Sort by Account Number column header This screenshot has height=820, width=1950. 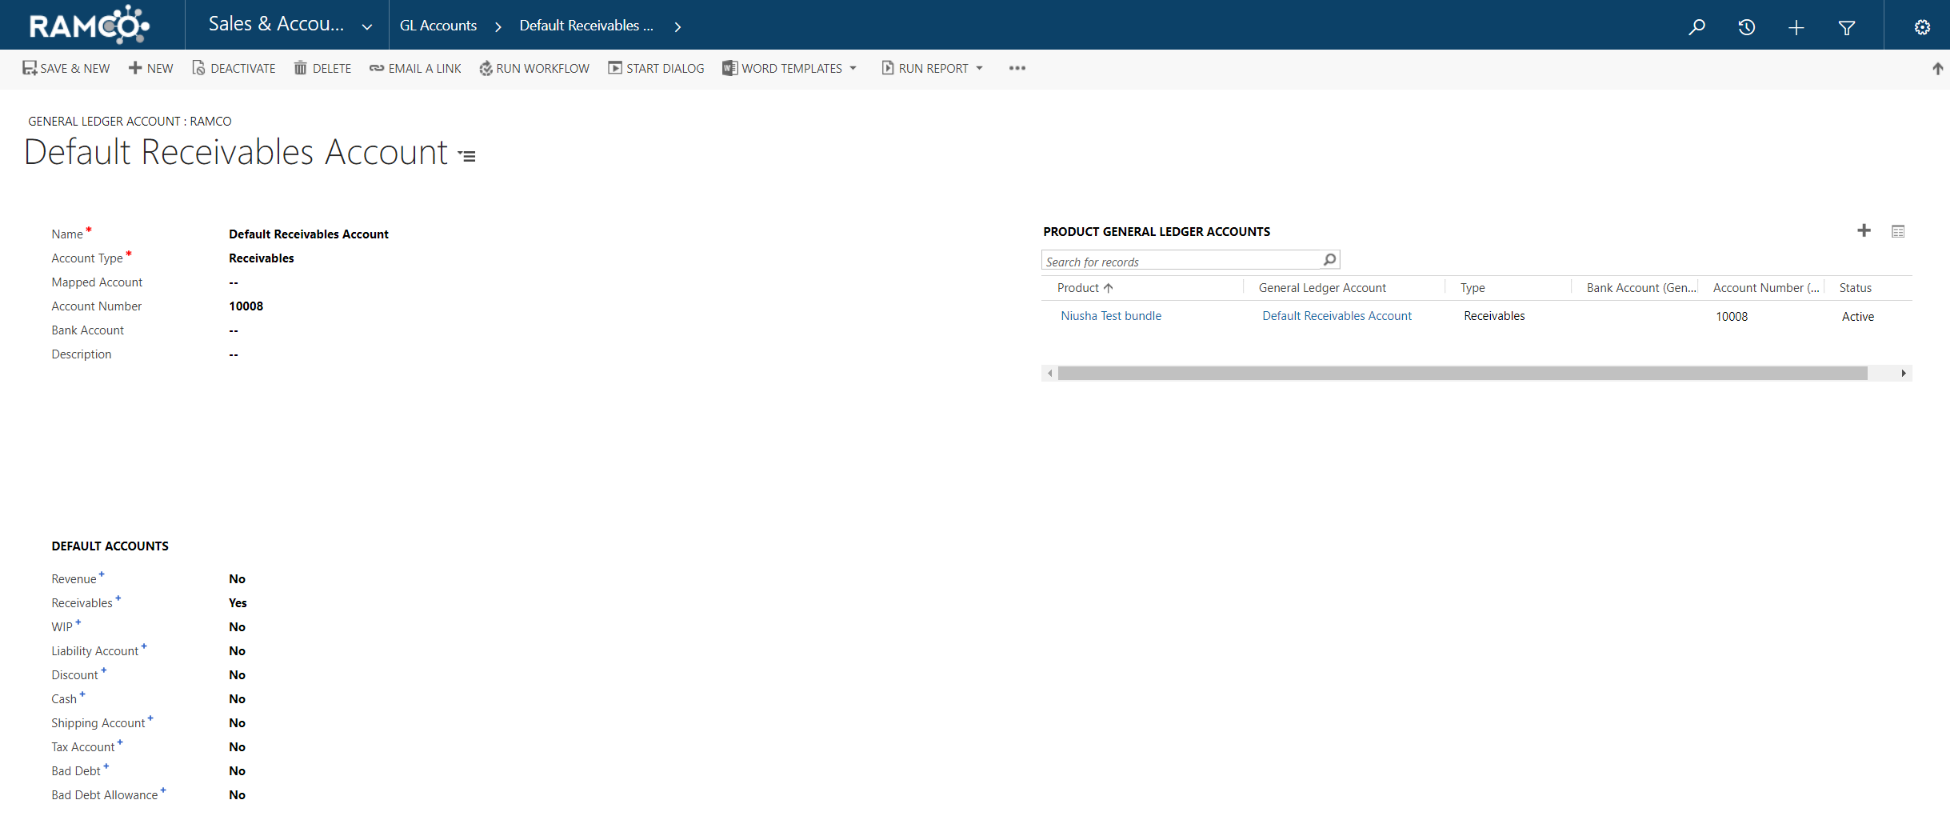pyautogui.click(x=1766, y=288)
